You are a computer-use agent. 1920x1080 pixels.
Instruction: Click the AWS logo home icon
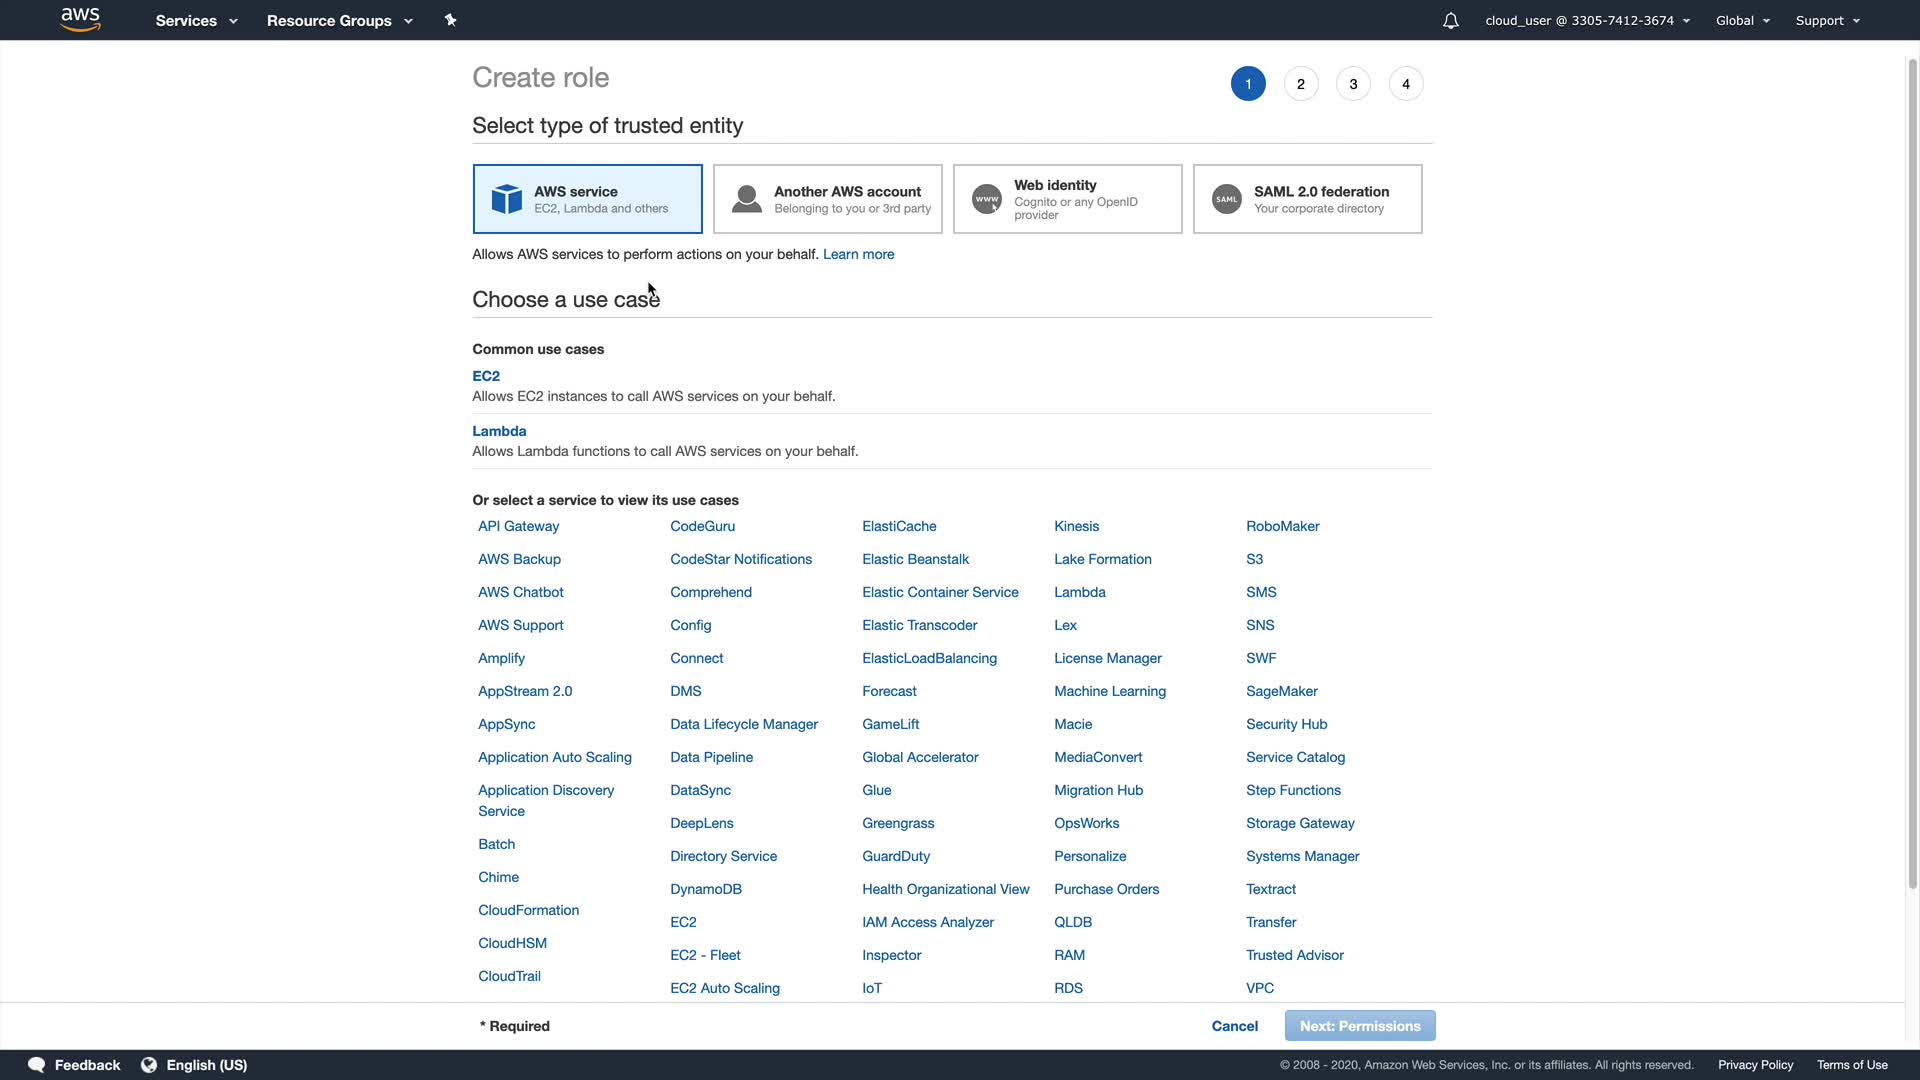click(x=80, y=19)
